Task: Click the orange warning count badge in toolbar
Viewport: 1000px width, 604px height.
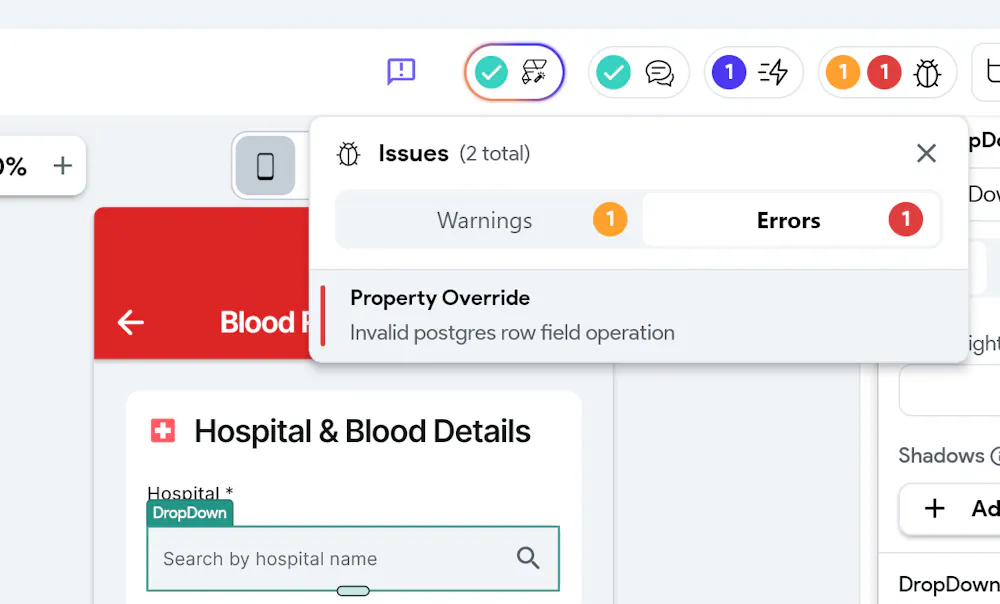Action: 842,72
